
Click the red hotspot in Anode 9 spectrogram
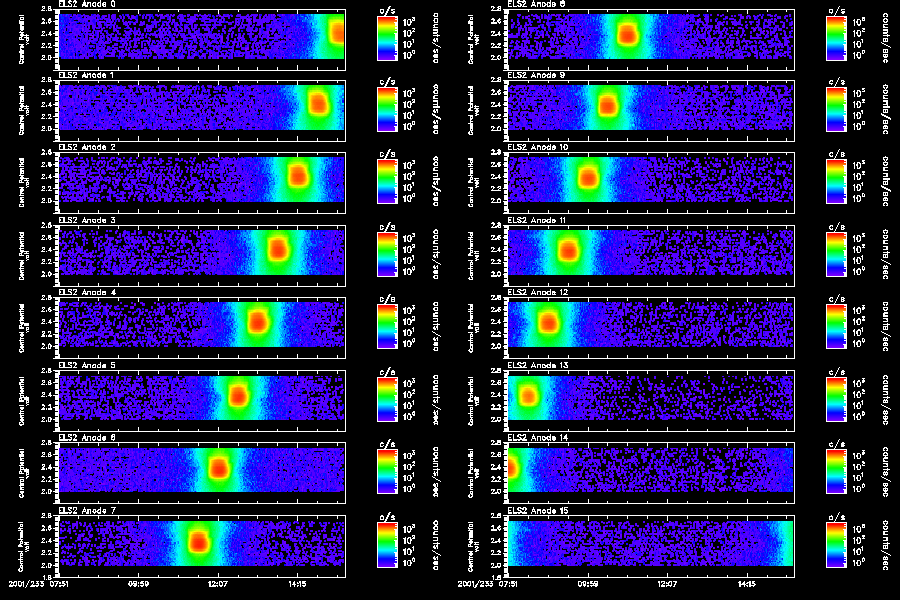(x=607, y=106)
